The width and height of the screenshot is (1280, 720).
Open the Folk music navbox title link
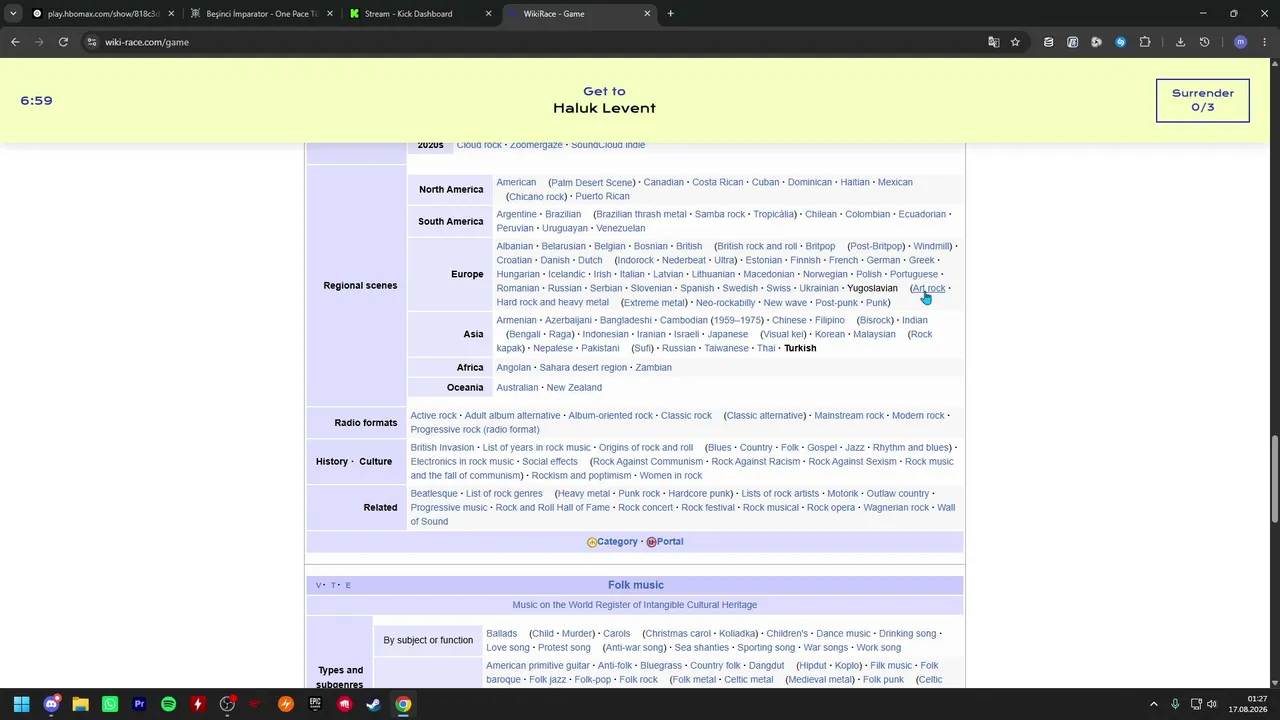(x=636, y=585)
